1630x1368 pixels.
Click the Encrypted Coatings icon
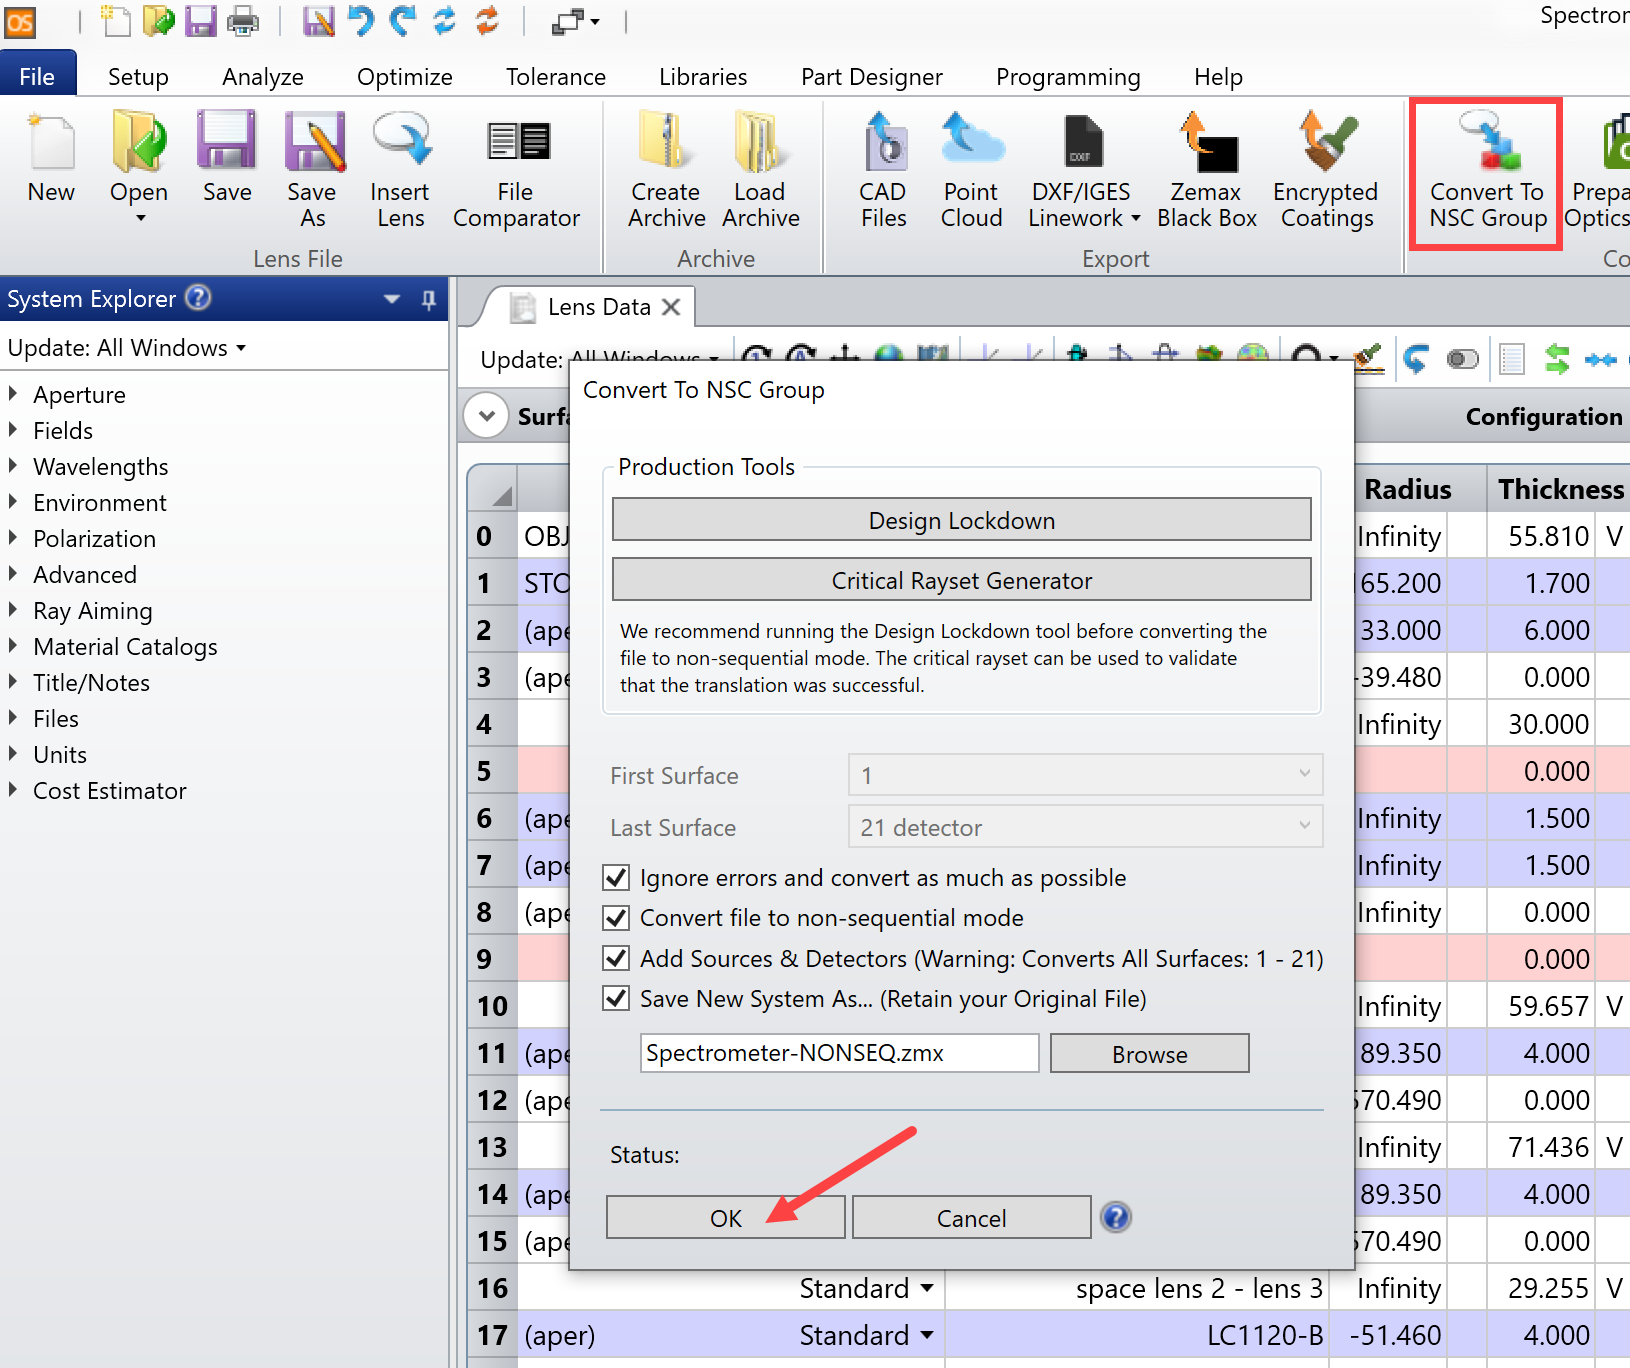(1327, 141)
